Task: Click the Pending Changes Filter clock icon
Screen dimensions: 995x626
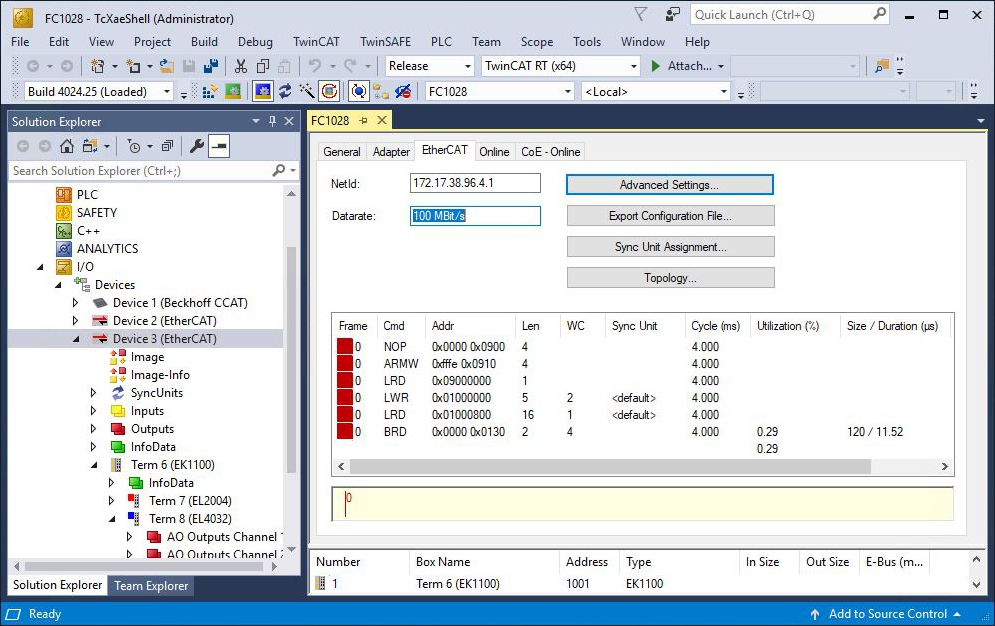Action: [x=134, y=147]
